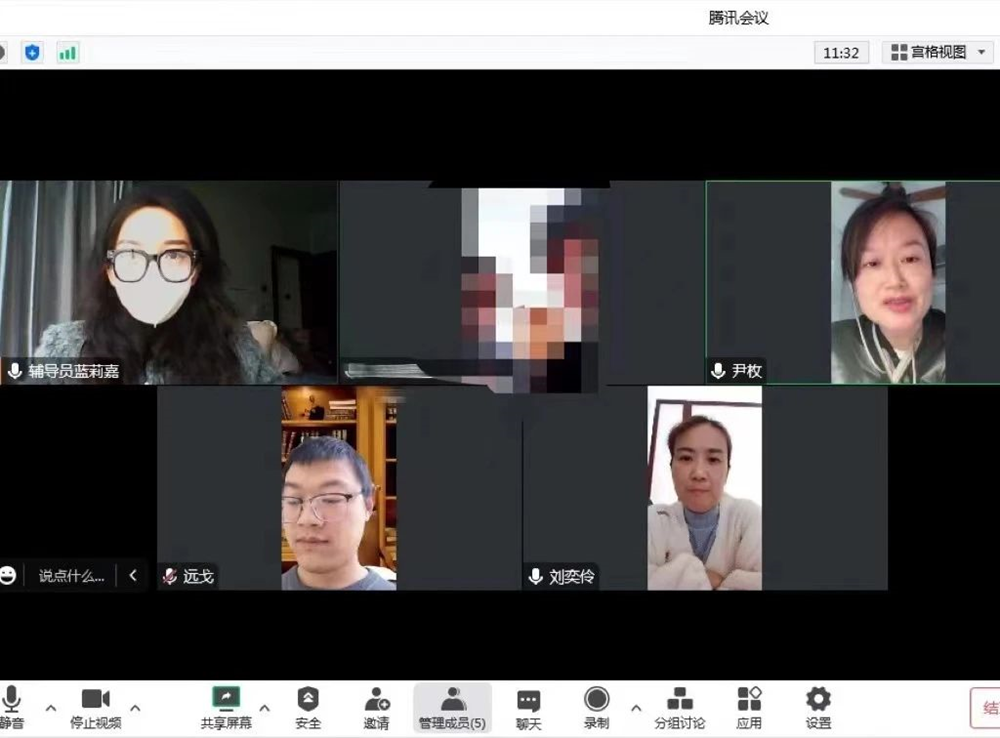
Task: Open the 宫格视图 layout dropdown
Action: coord(936,53)
